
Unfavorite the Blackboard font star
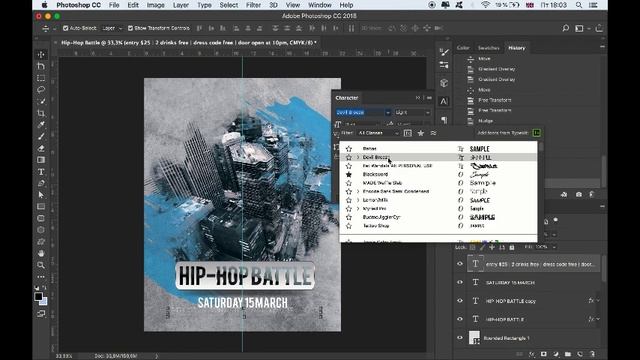point(349,174)
